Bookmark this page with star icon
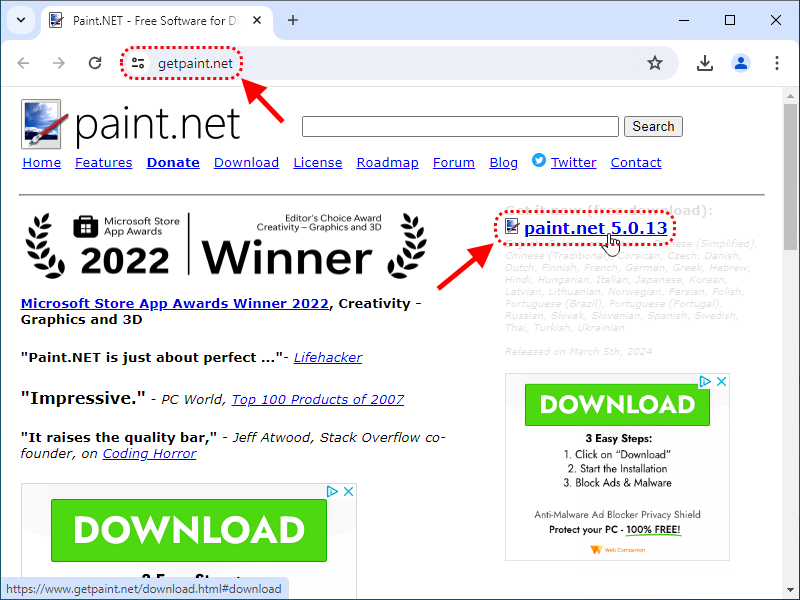 [x=655, y=63]
